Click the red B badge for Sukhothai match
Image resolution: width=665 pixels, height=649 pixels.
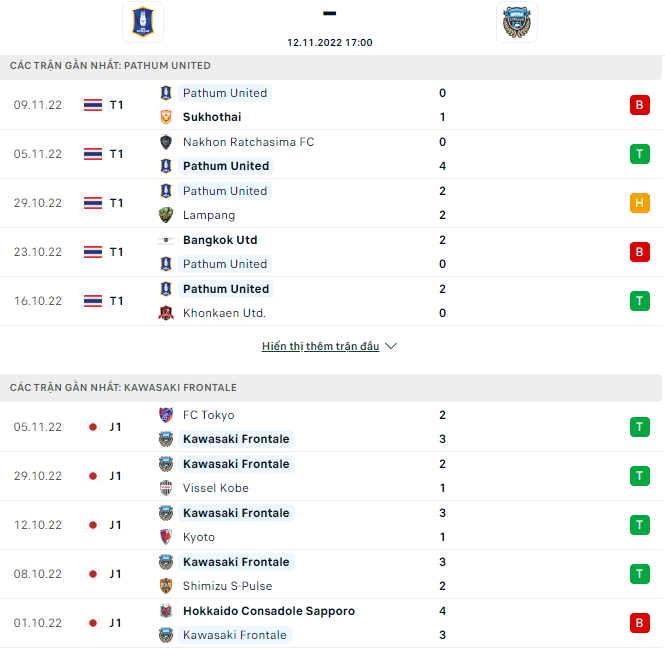639,105
